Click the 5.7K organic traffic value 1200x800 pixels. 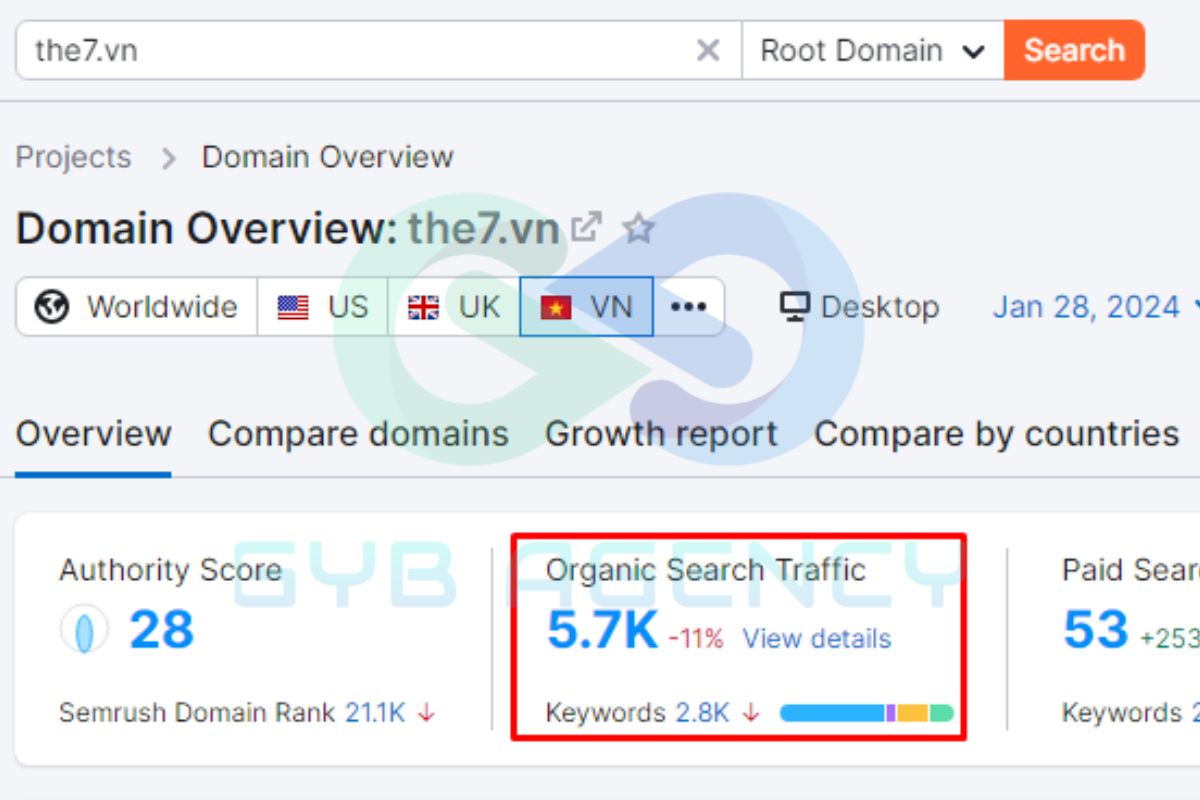602,630
